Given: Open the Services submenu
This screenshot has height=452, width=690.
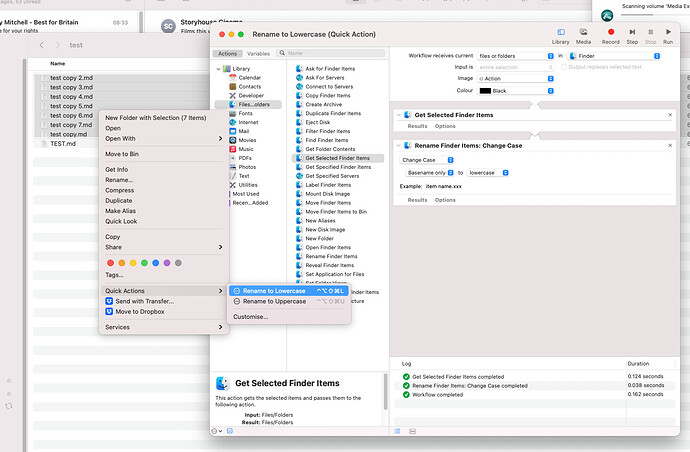Looking at the screenshot, I should pyautogui.click(x=164, y=327).
